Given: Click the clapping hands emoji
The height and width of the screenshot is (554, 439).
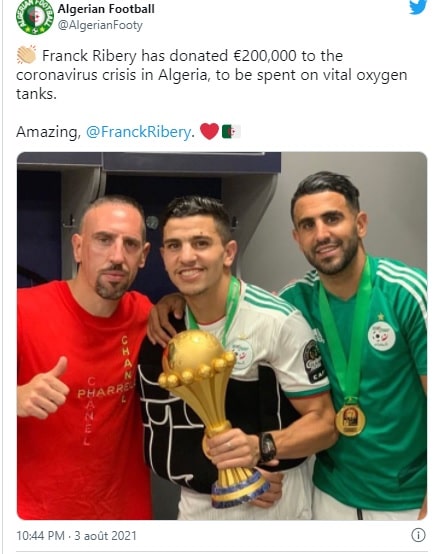Looking at the screenshot, I should (26, 55).
